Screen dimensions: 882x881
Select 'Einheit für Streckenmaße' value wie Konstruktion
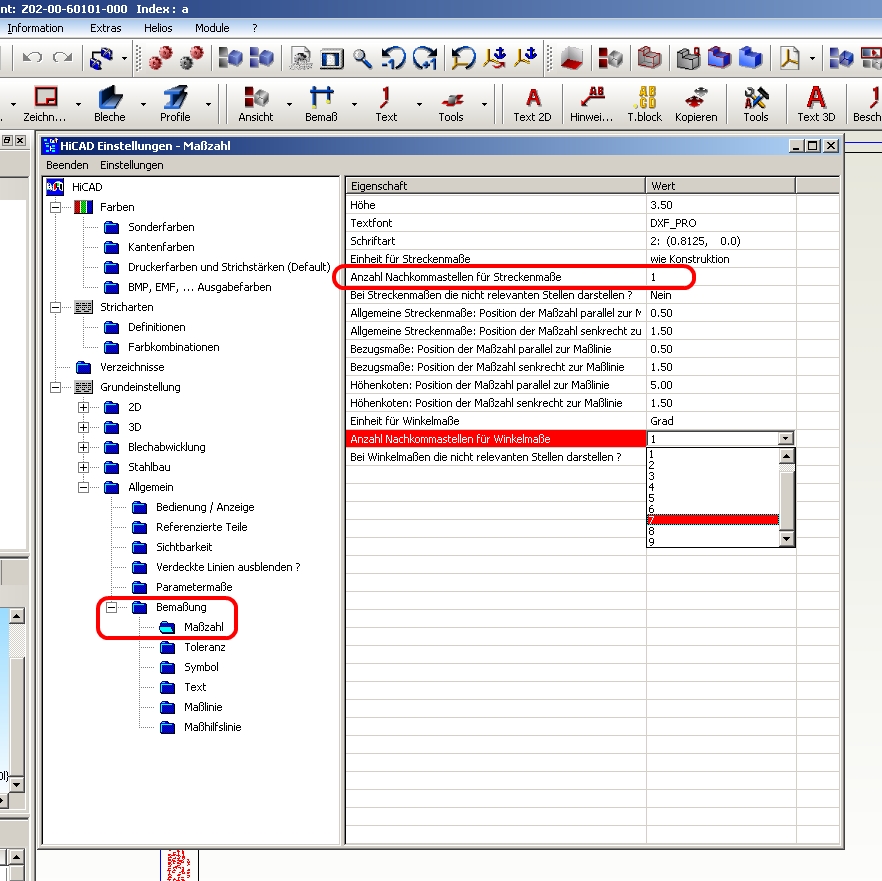[721, 259]
